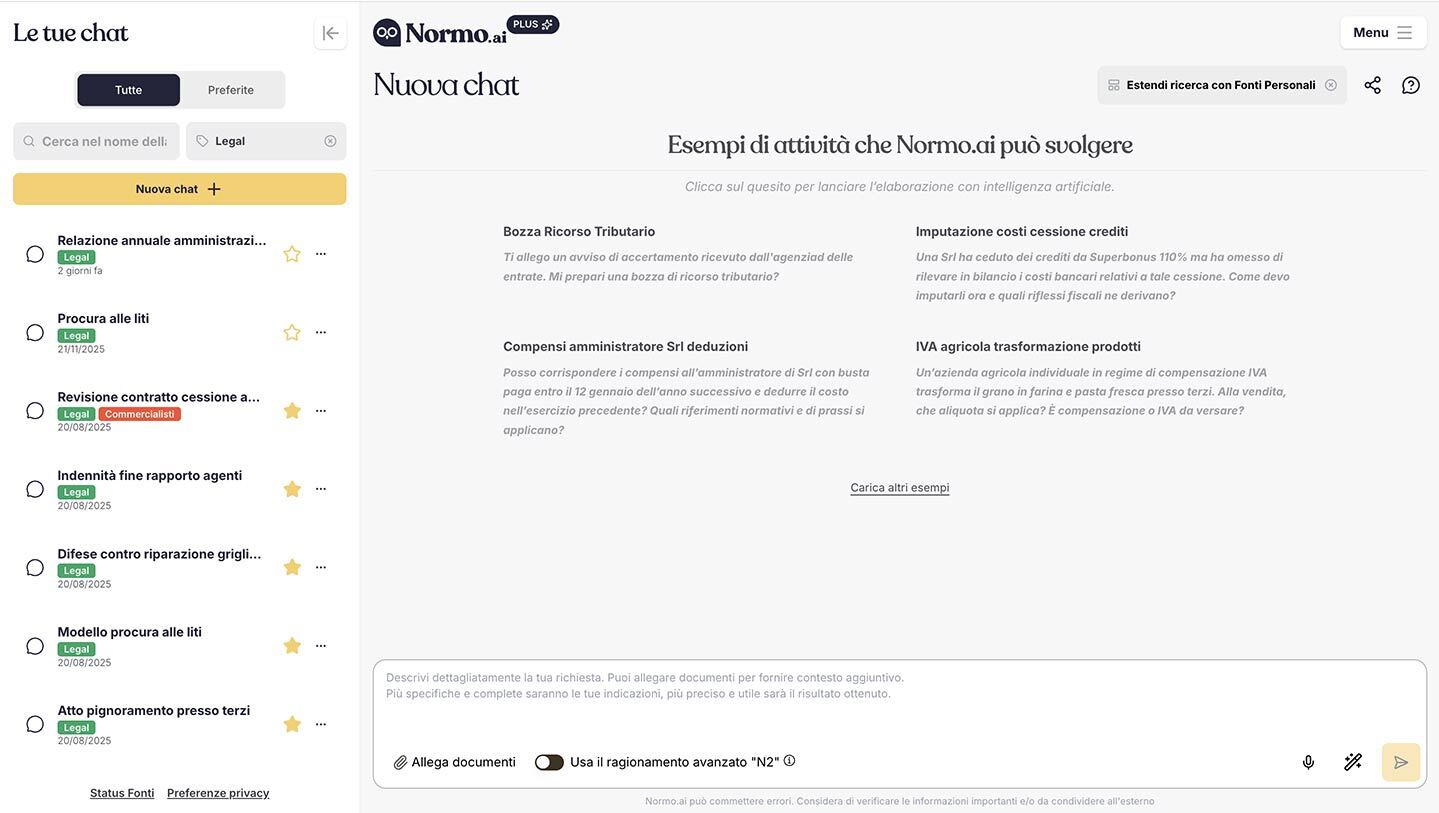Viewport: 1439px width, 813px height.
Task: Check the circle beside 'Atto pignoramento presso terzi'
Action: pos(34,723)
